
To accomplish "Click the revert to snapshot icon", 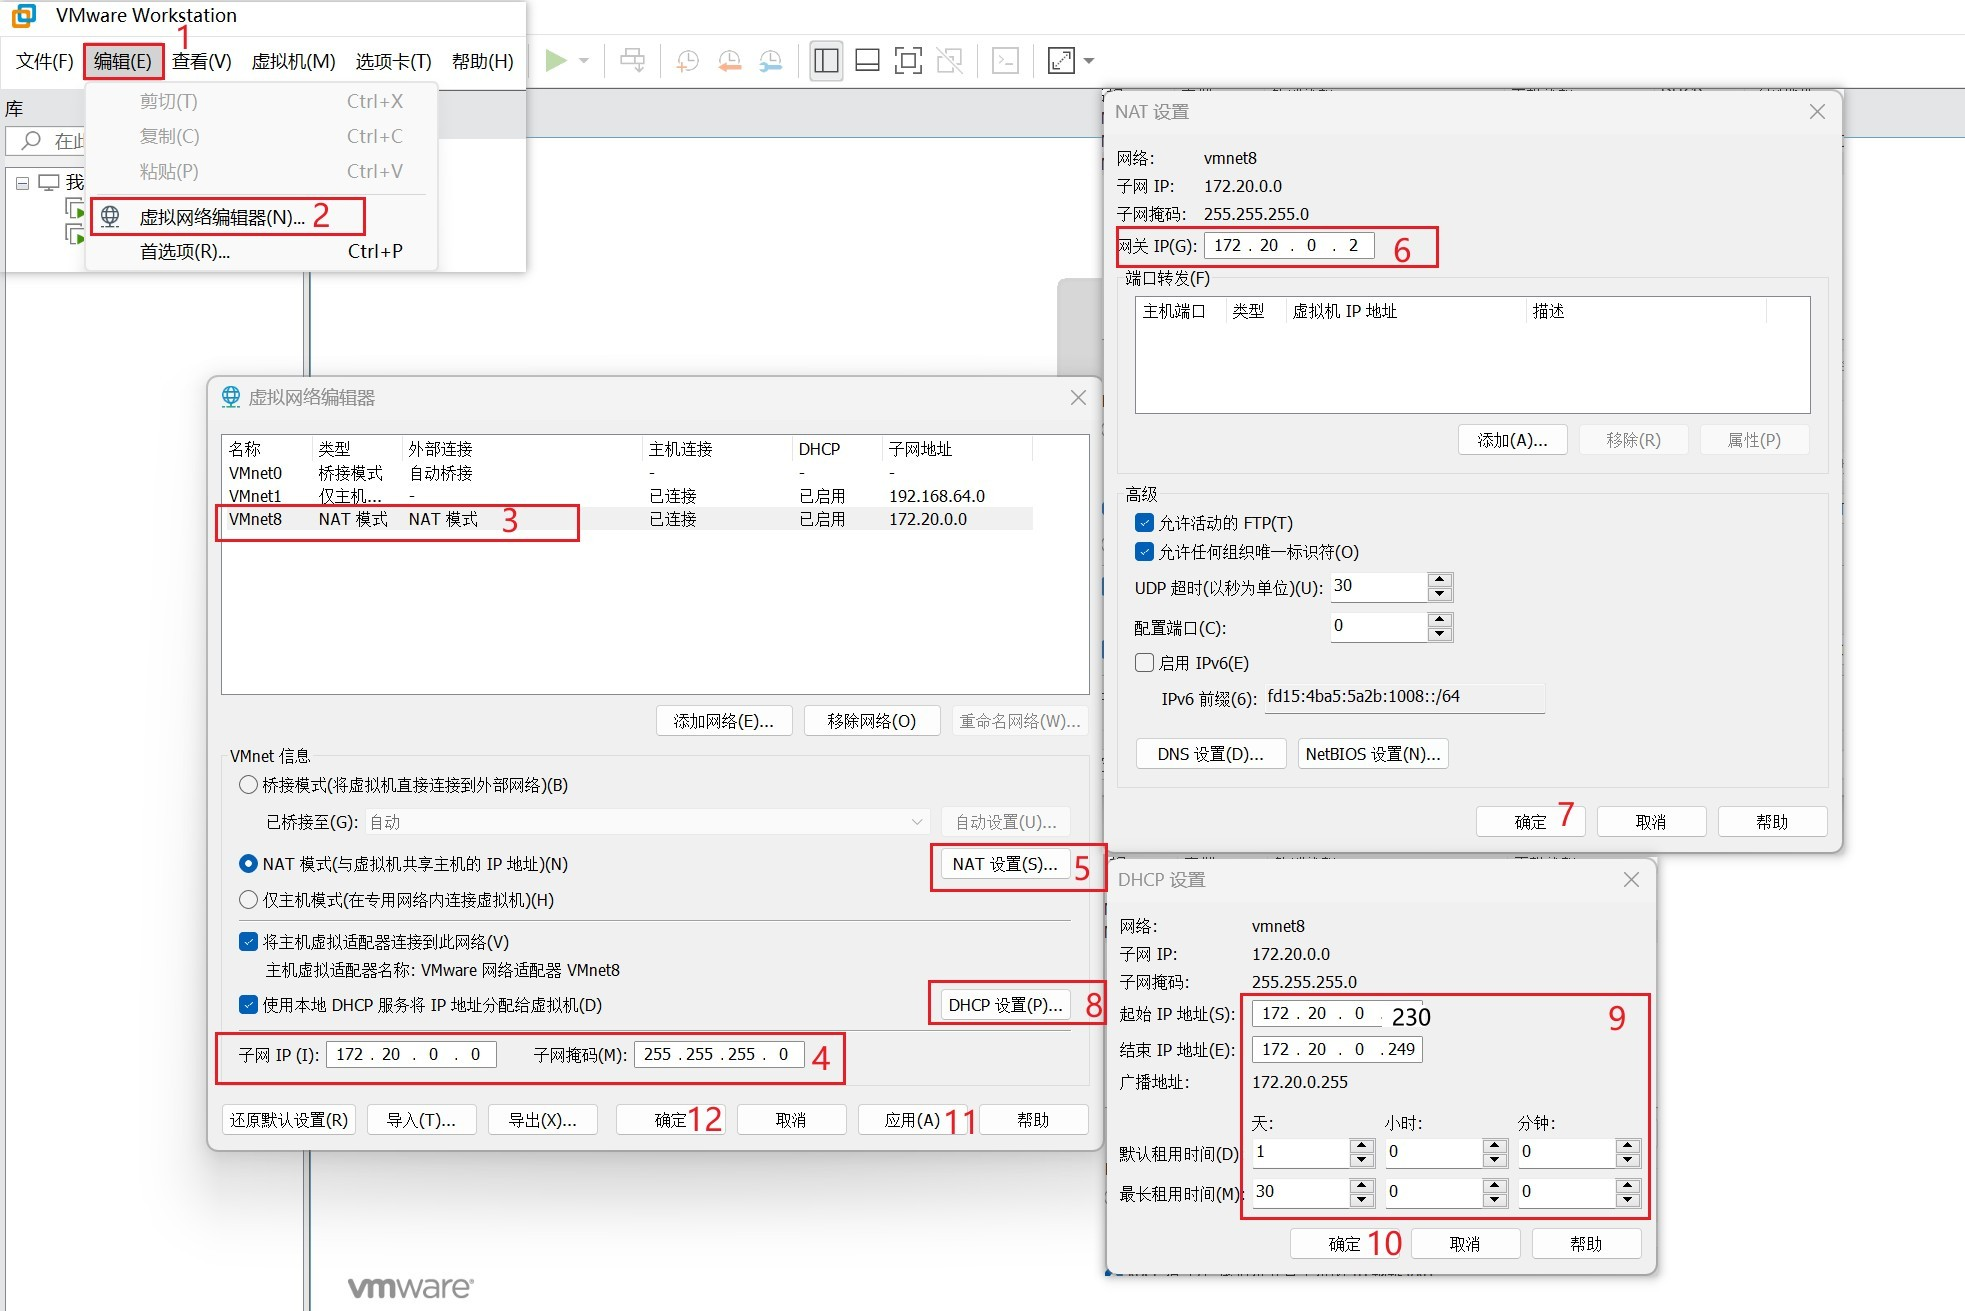I will pos(729,61).
